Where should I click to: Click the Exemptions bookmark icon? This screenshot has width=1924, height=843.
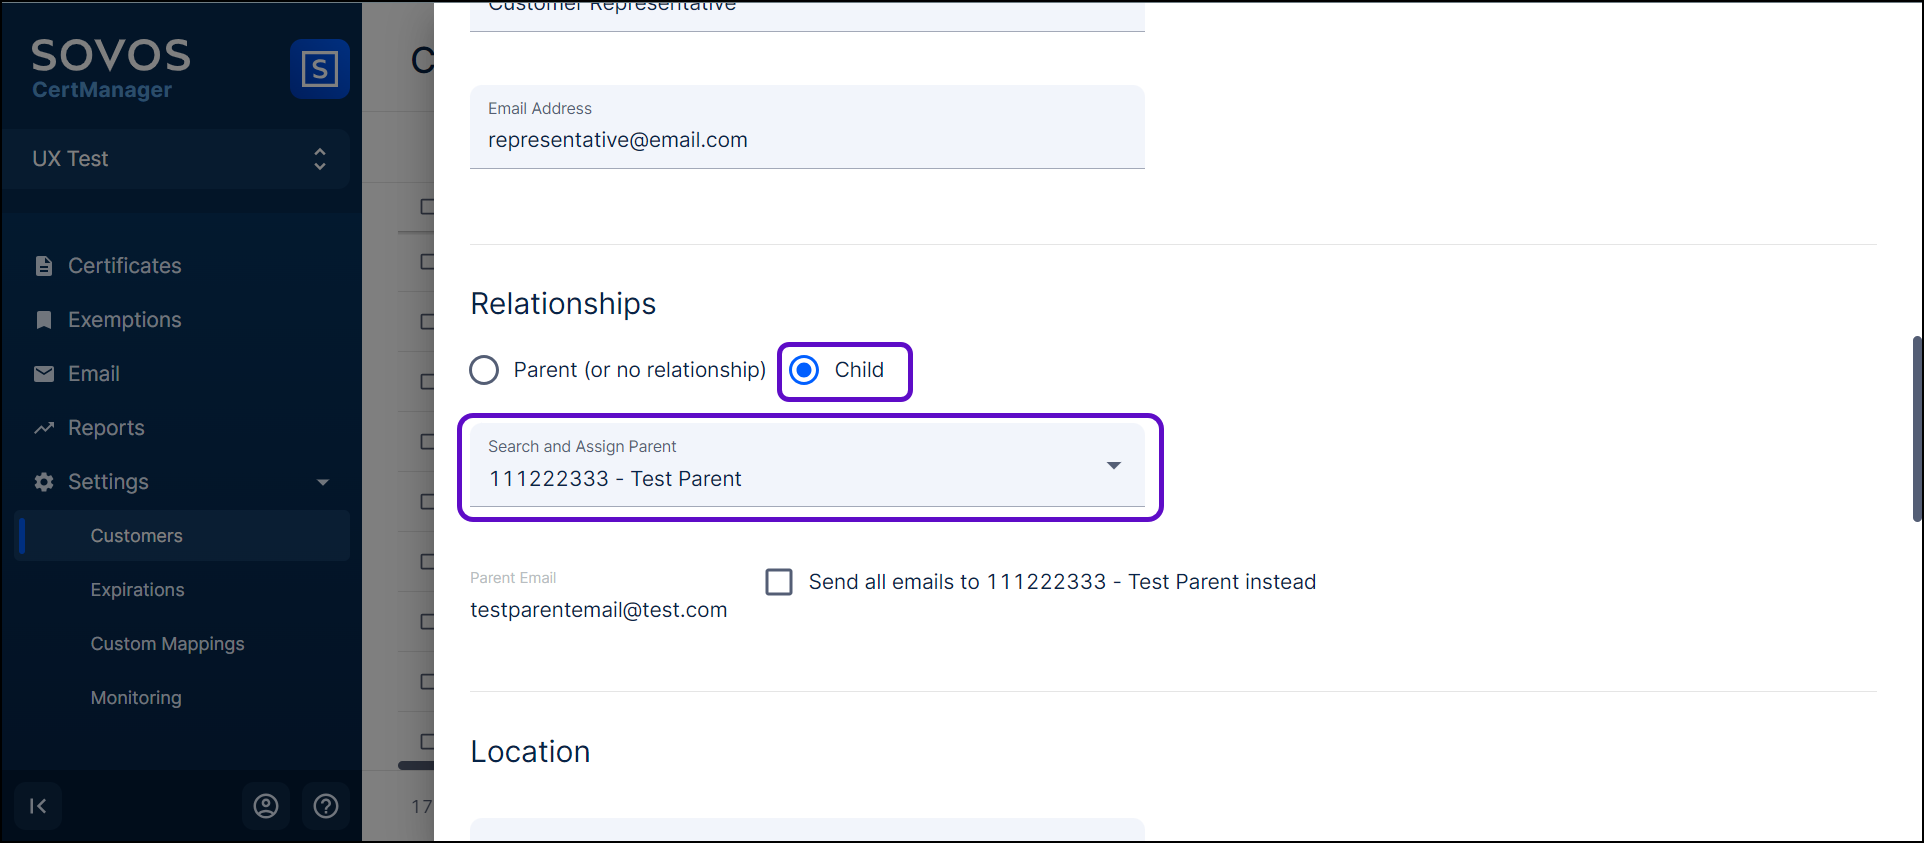(x=44, y=320)
